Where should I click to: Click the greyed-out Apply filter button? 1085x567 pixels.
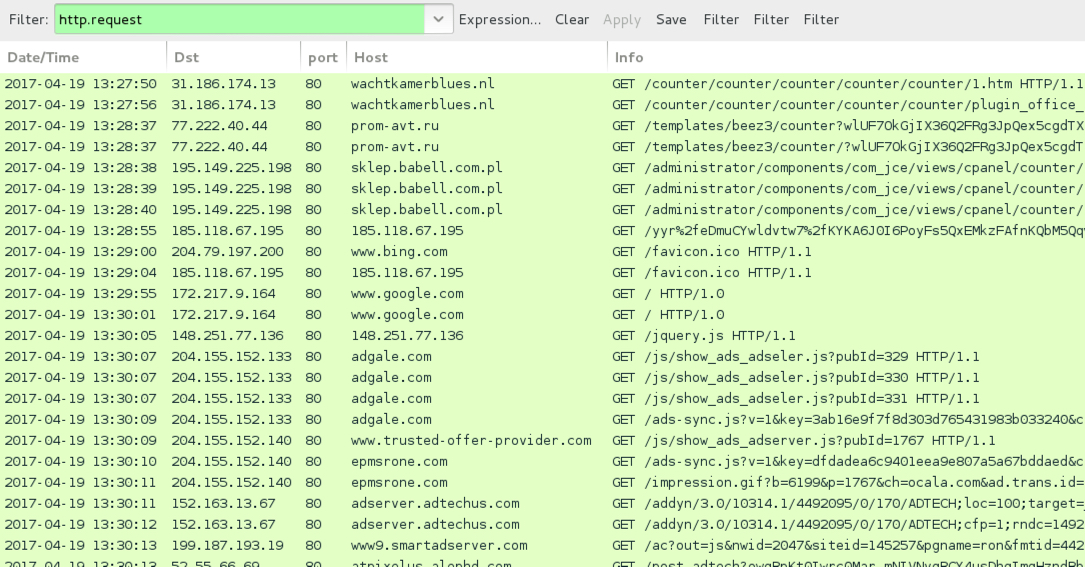click(x=621, y=19)
